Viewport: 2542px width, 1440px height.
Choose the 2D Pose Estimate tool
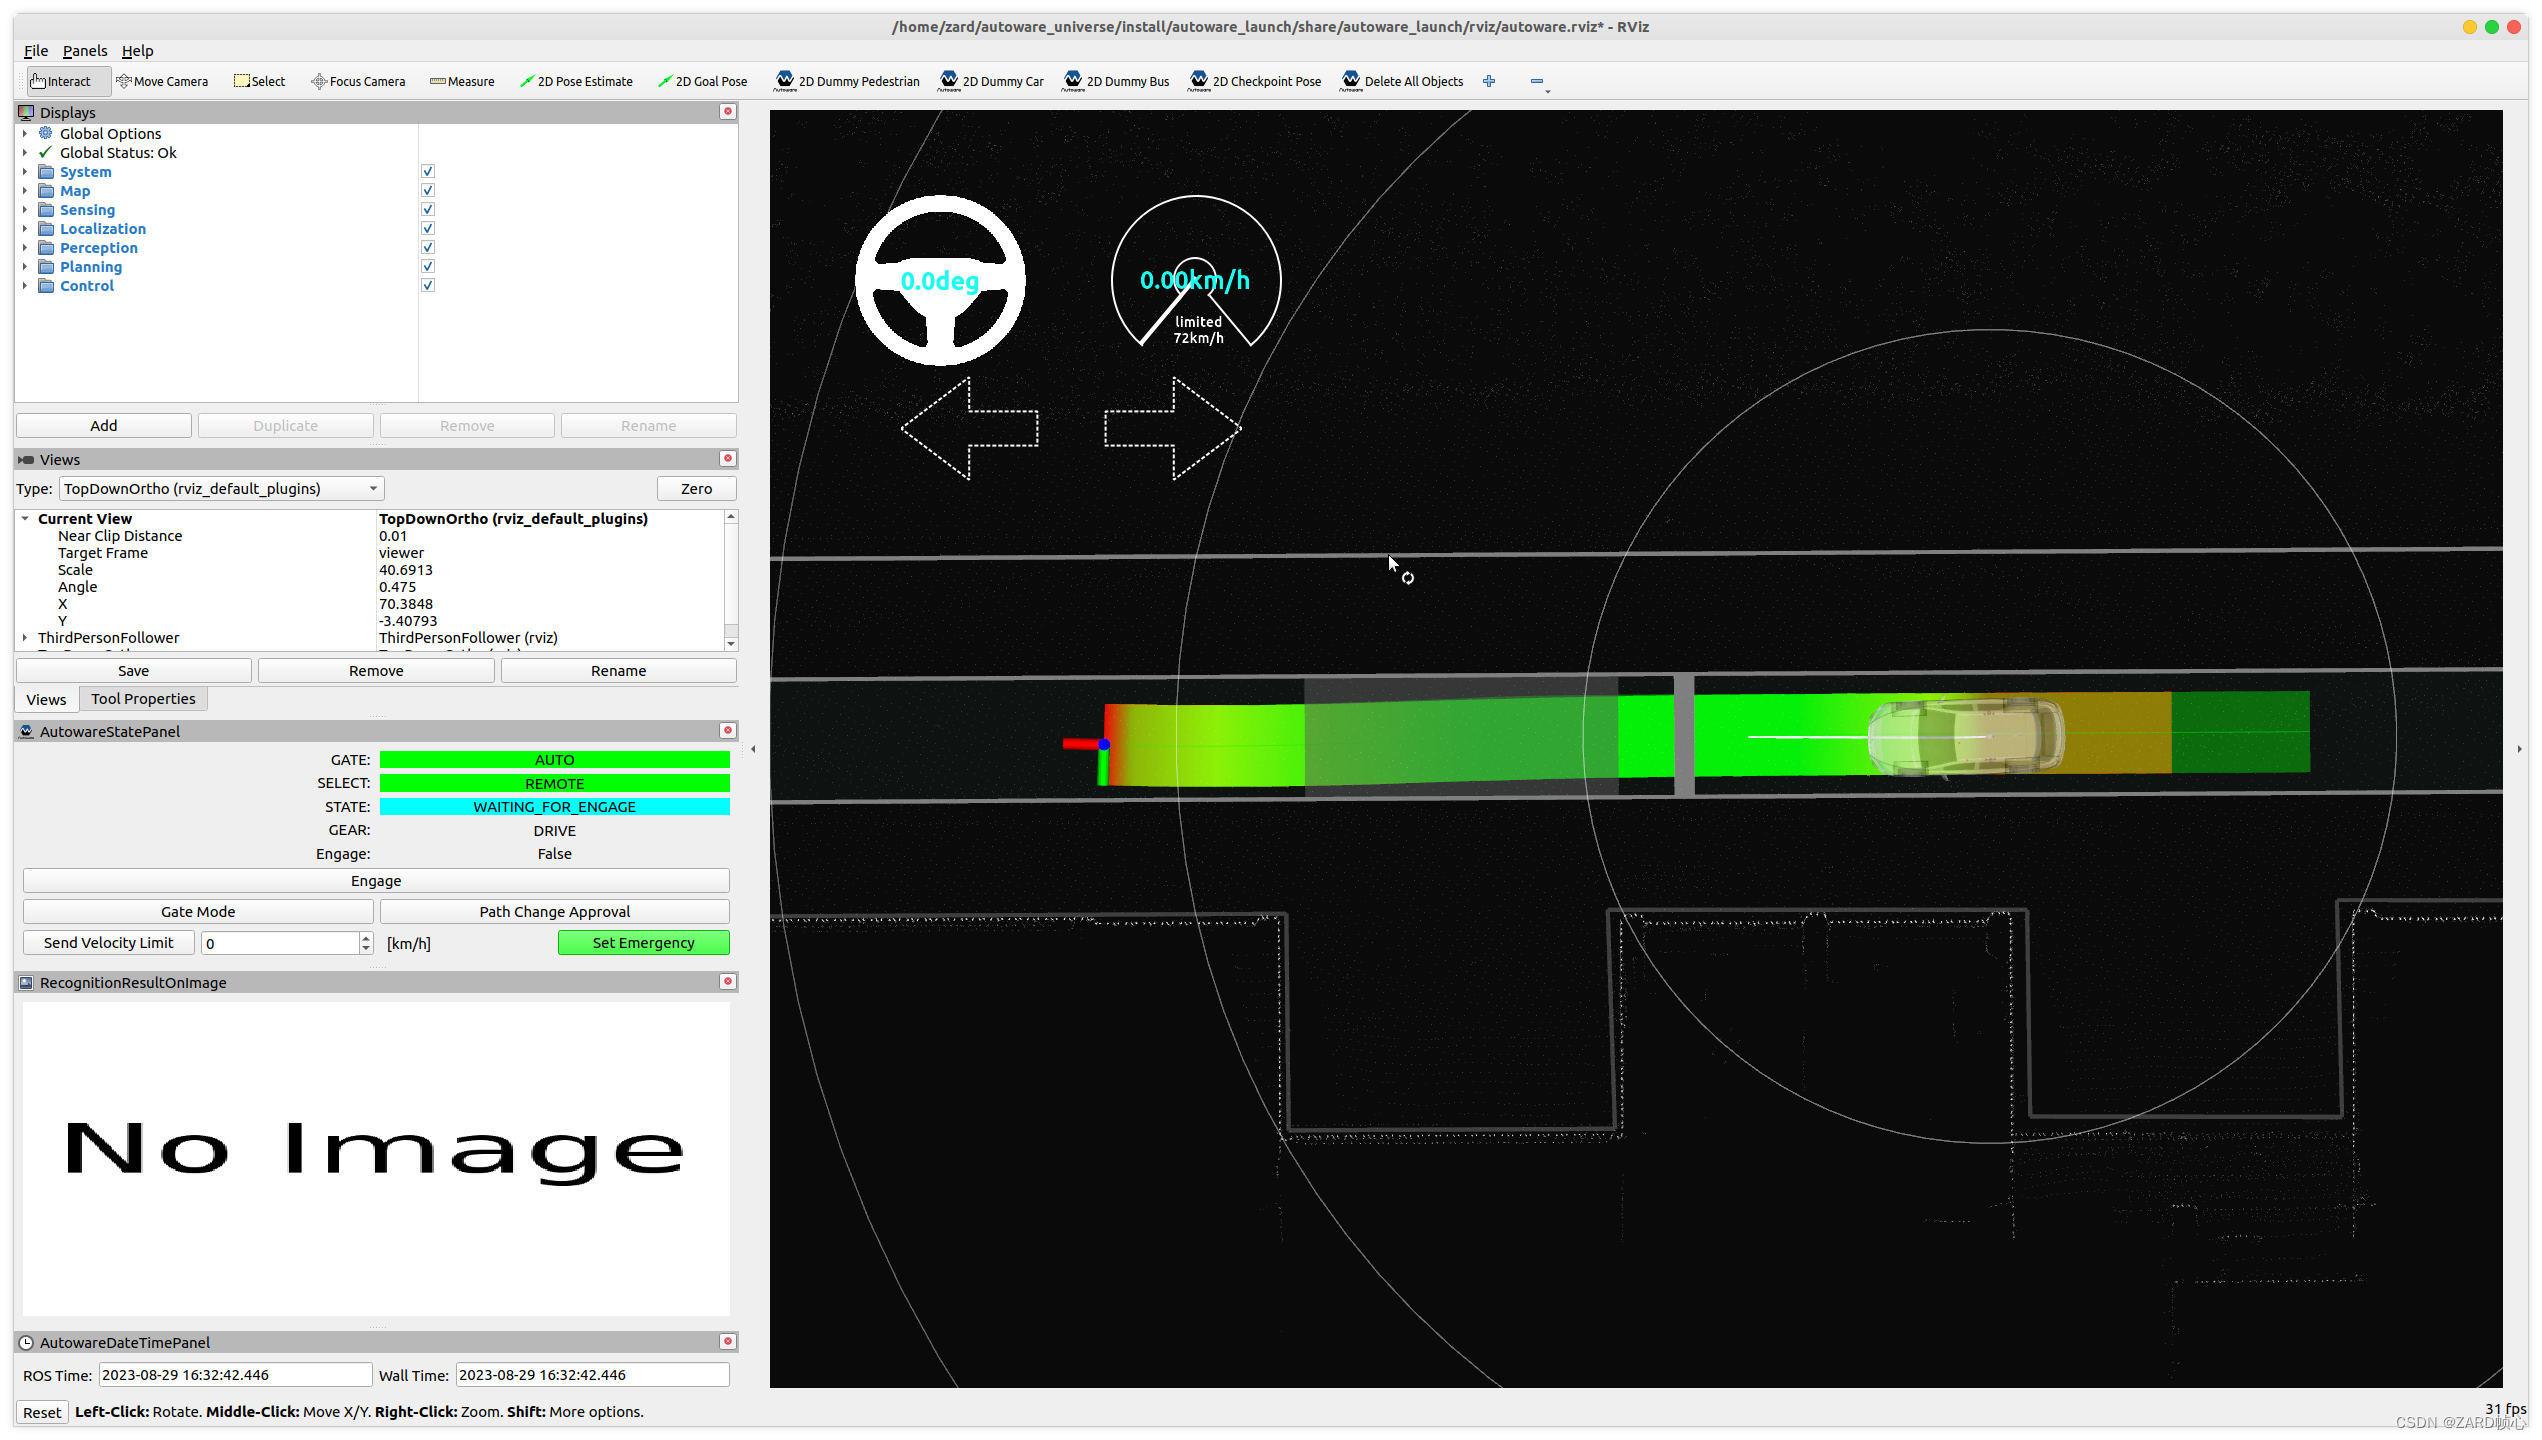click(x=576, y=81)
